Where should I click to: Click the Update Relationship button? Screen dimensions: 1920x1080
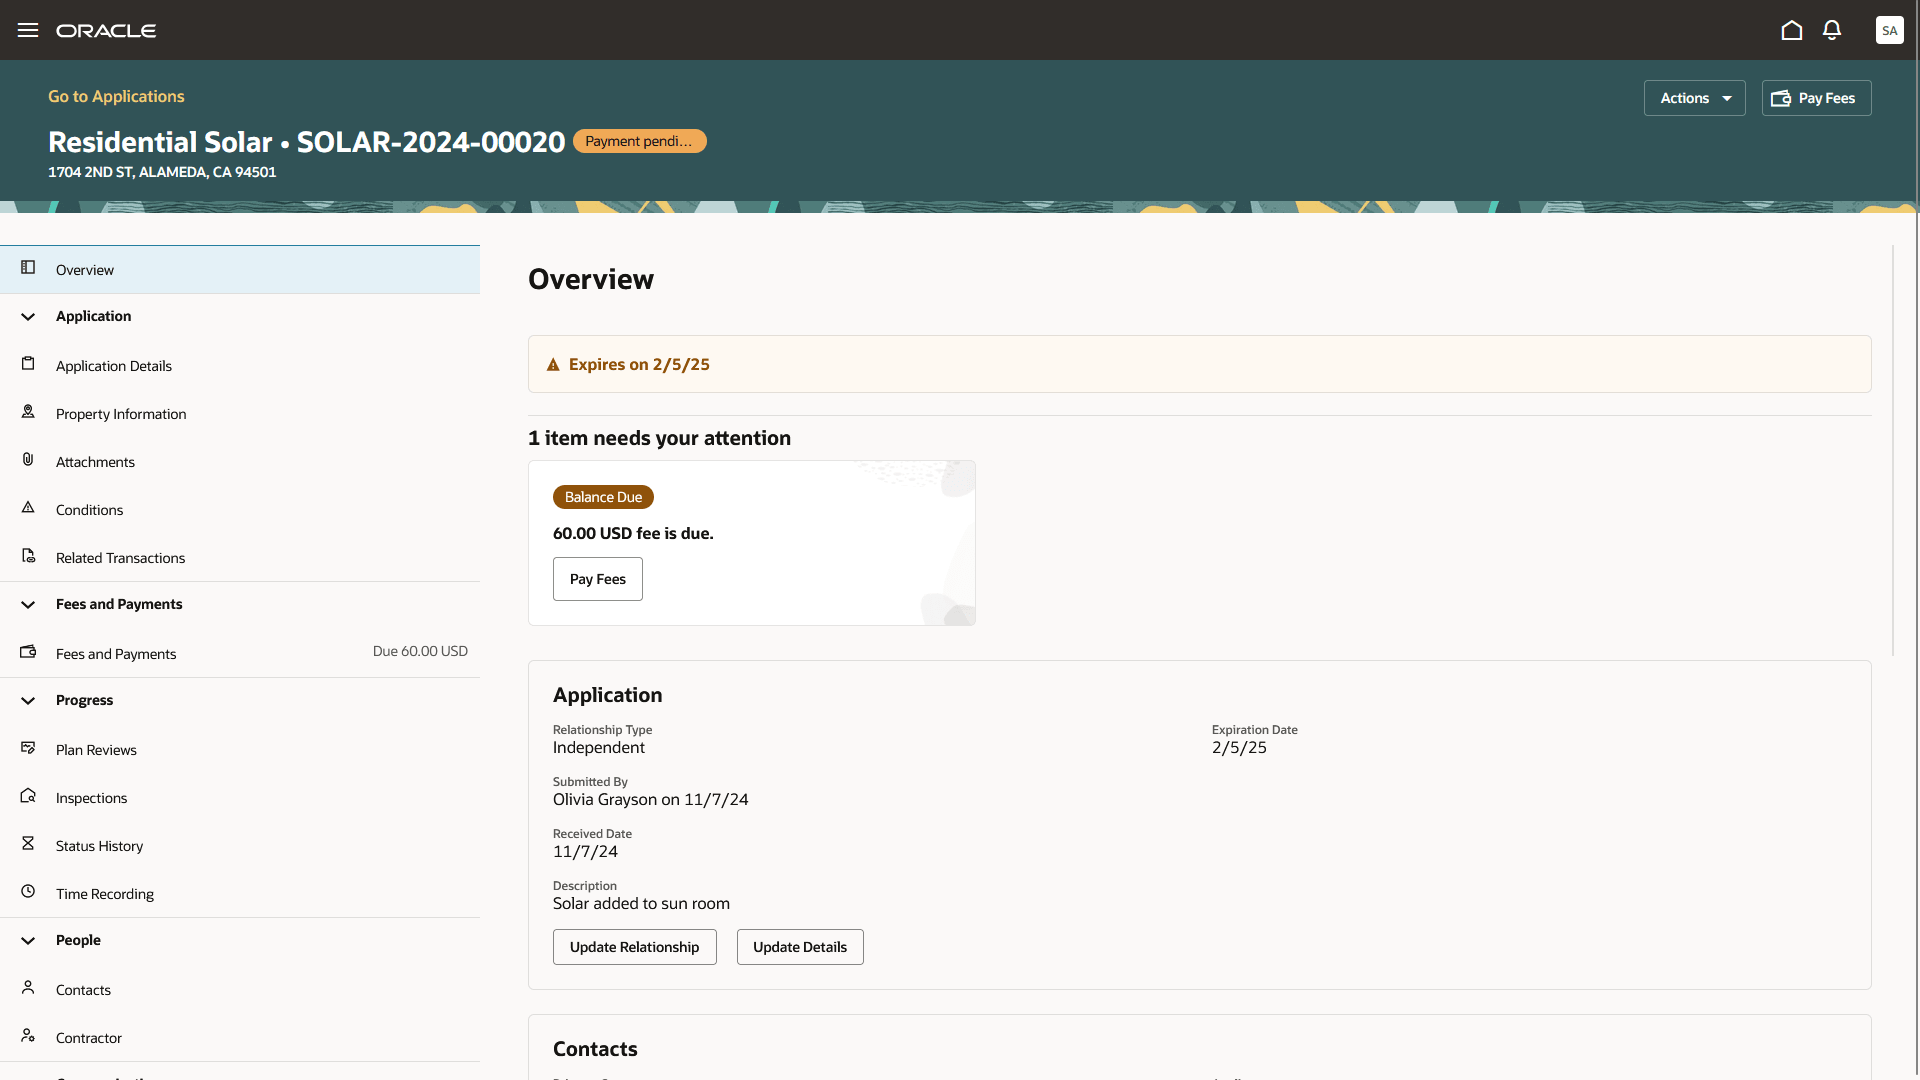click(634, 946)
